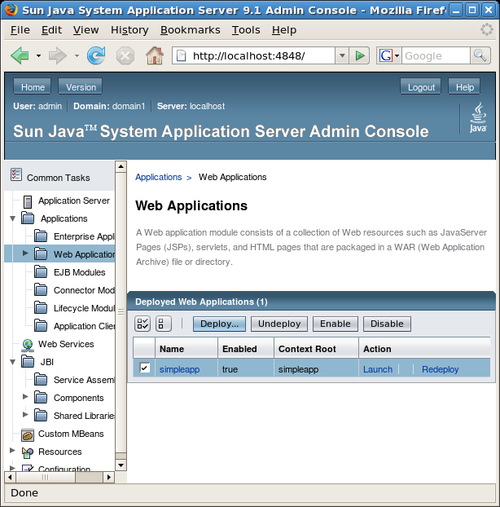The width and height of the screenshot is (500, 507).
Task: Open the File menu
Action: click(20, 30)
